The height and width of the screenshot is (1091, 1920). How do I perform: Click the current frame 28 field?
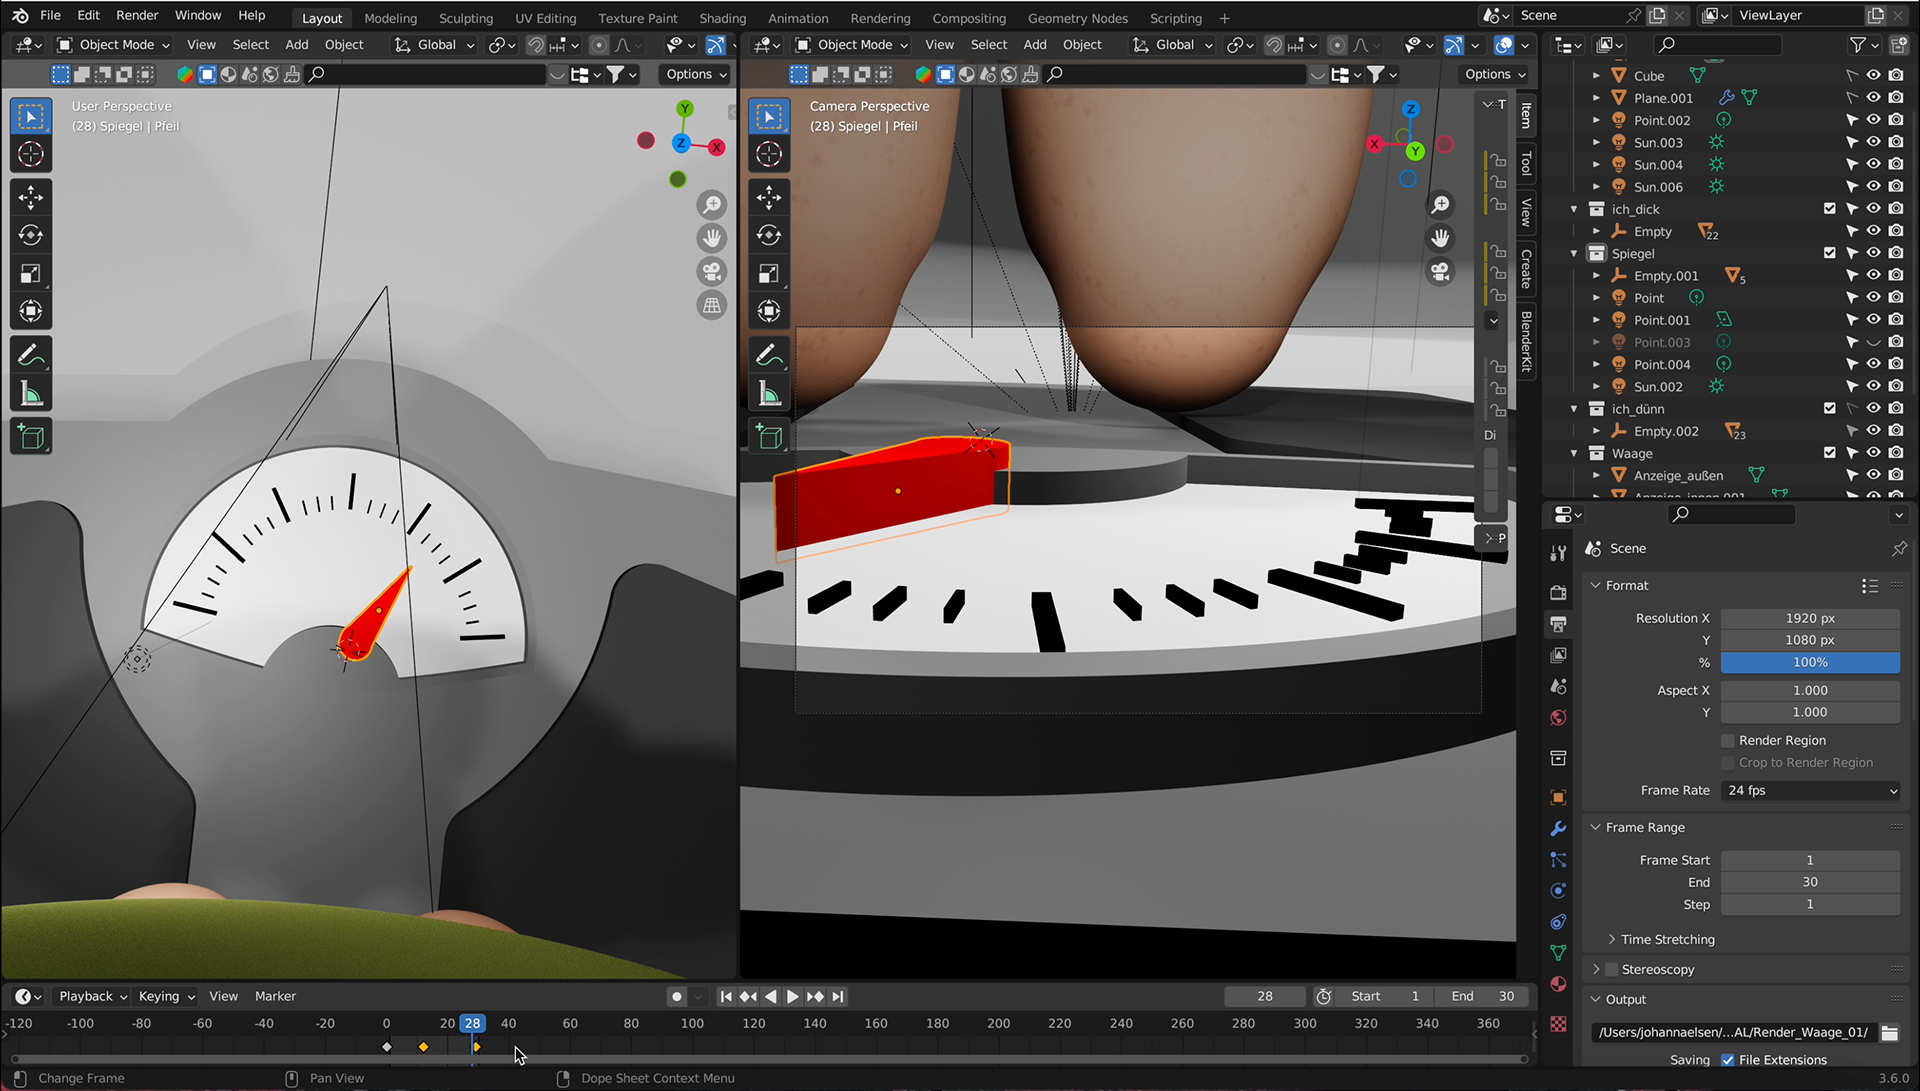[x=1265, y=996]
